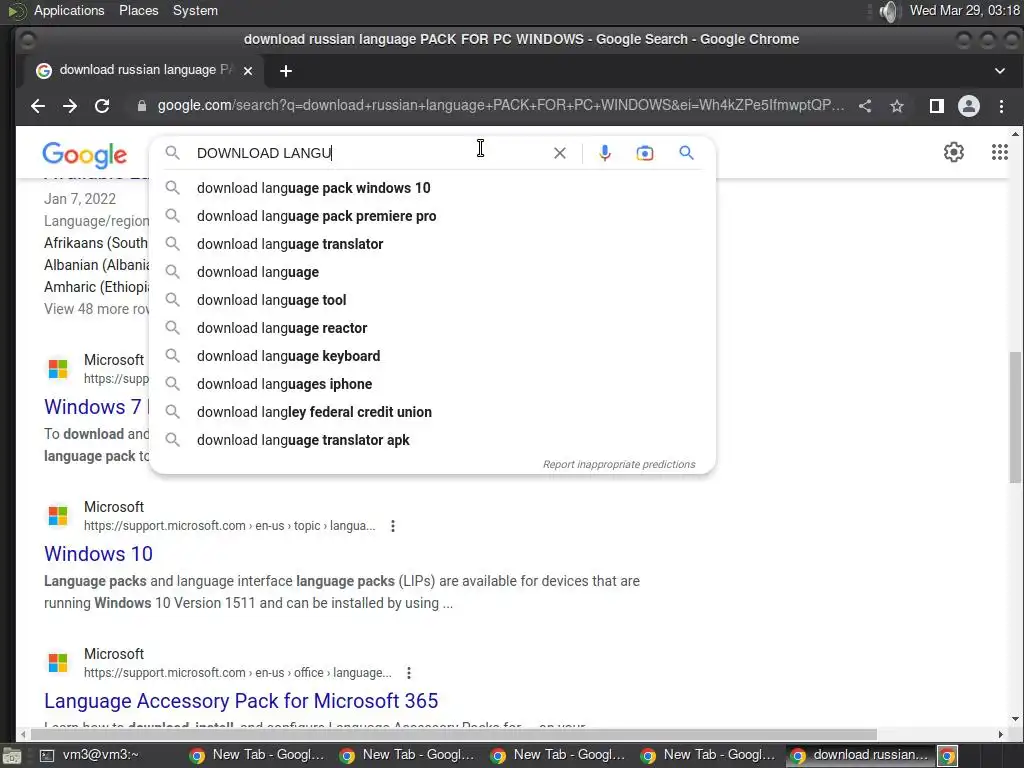
Task: Open the System menu
Action: pos(195,10)
